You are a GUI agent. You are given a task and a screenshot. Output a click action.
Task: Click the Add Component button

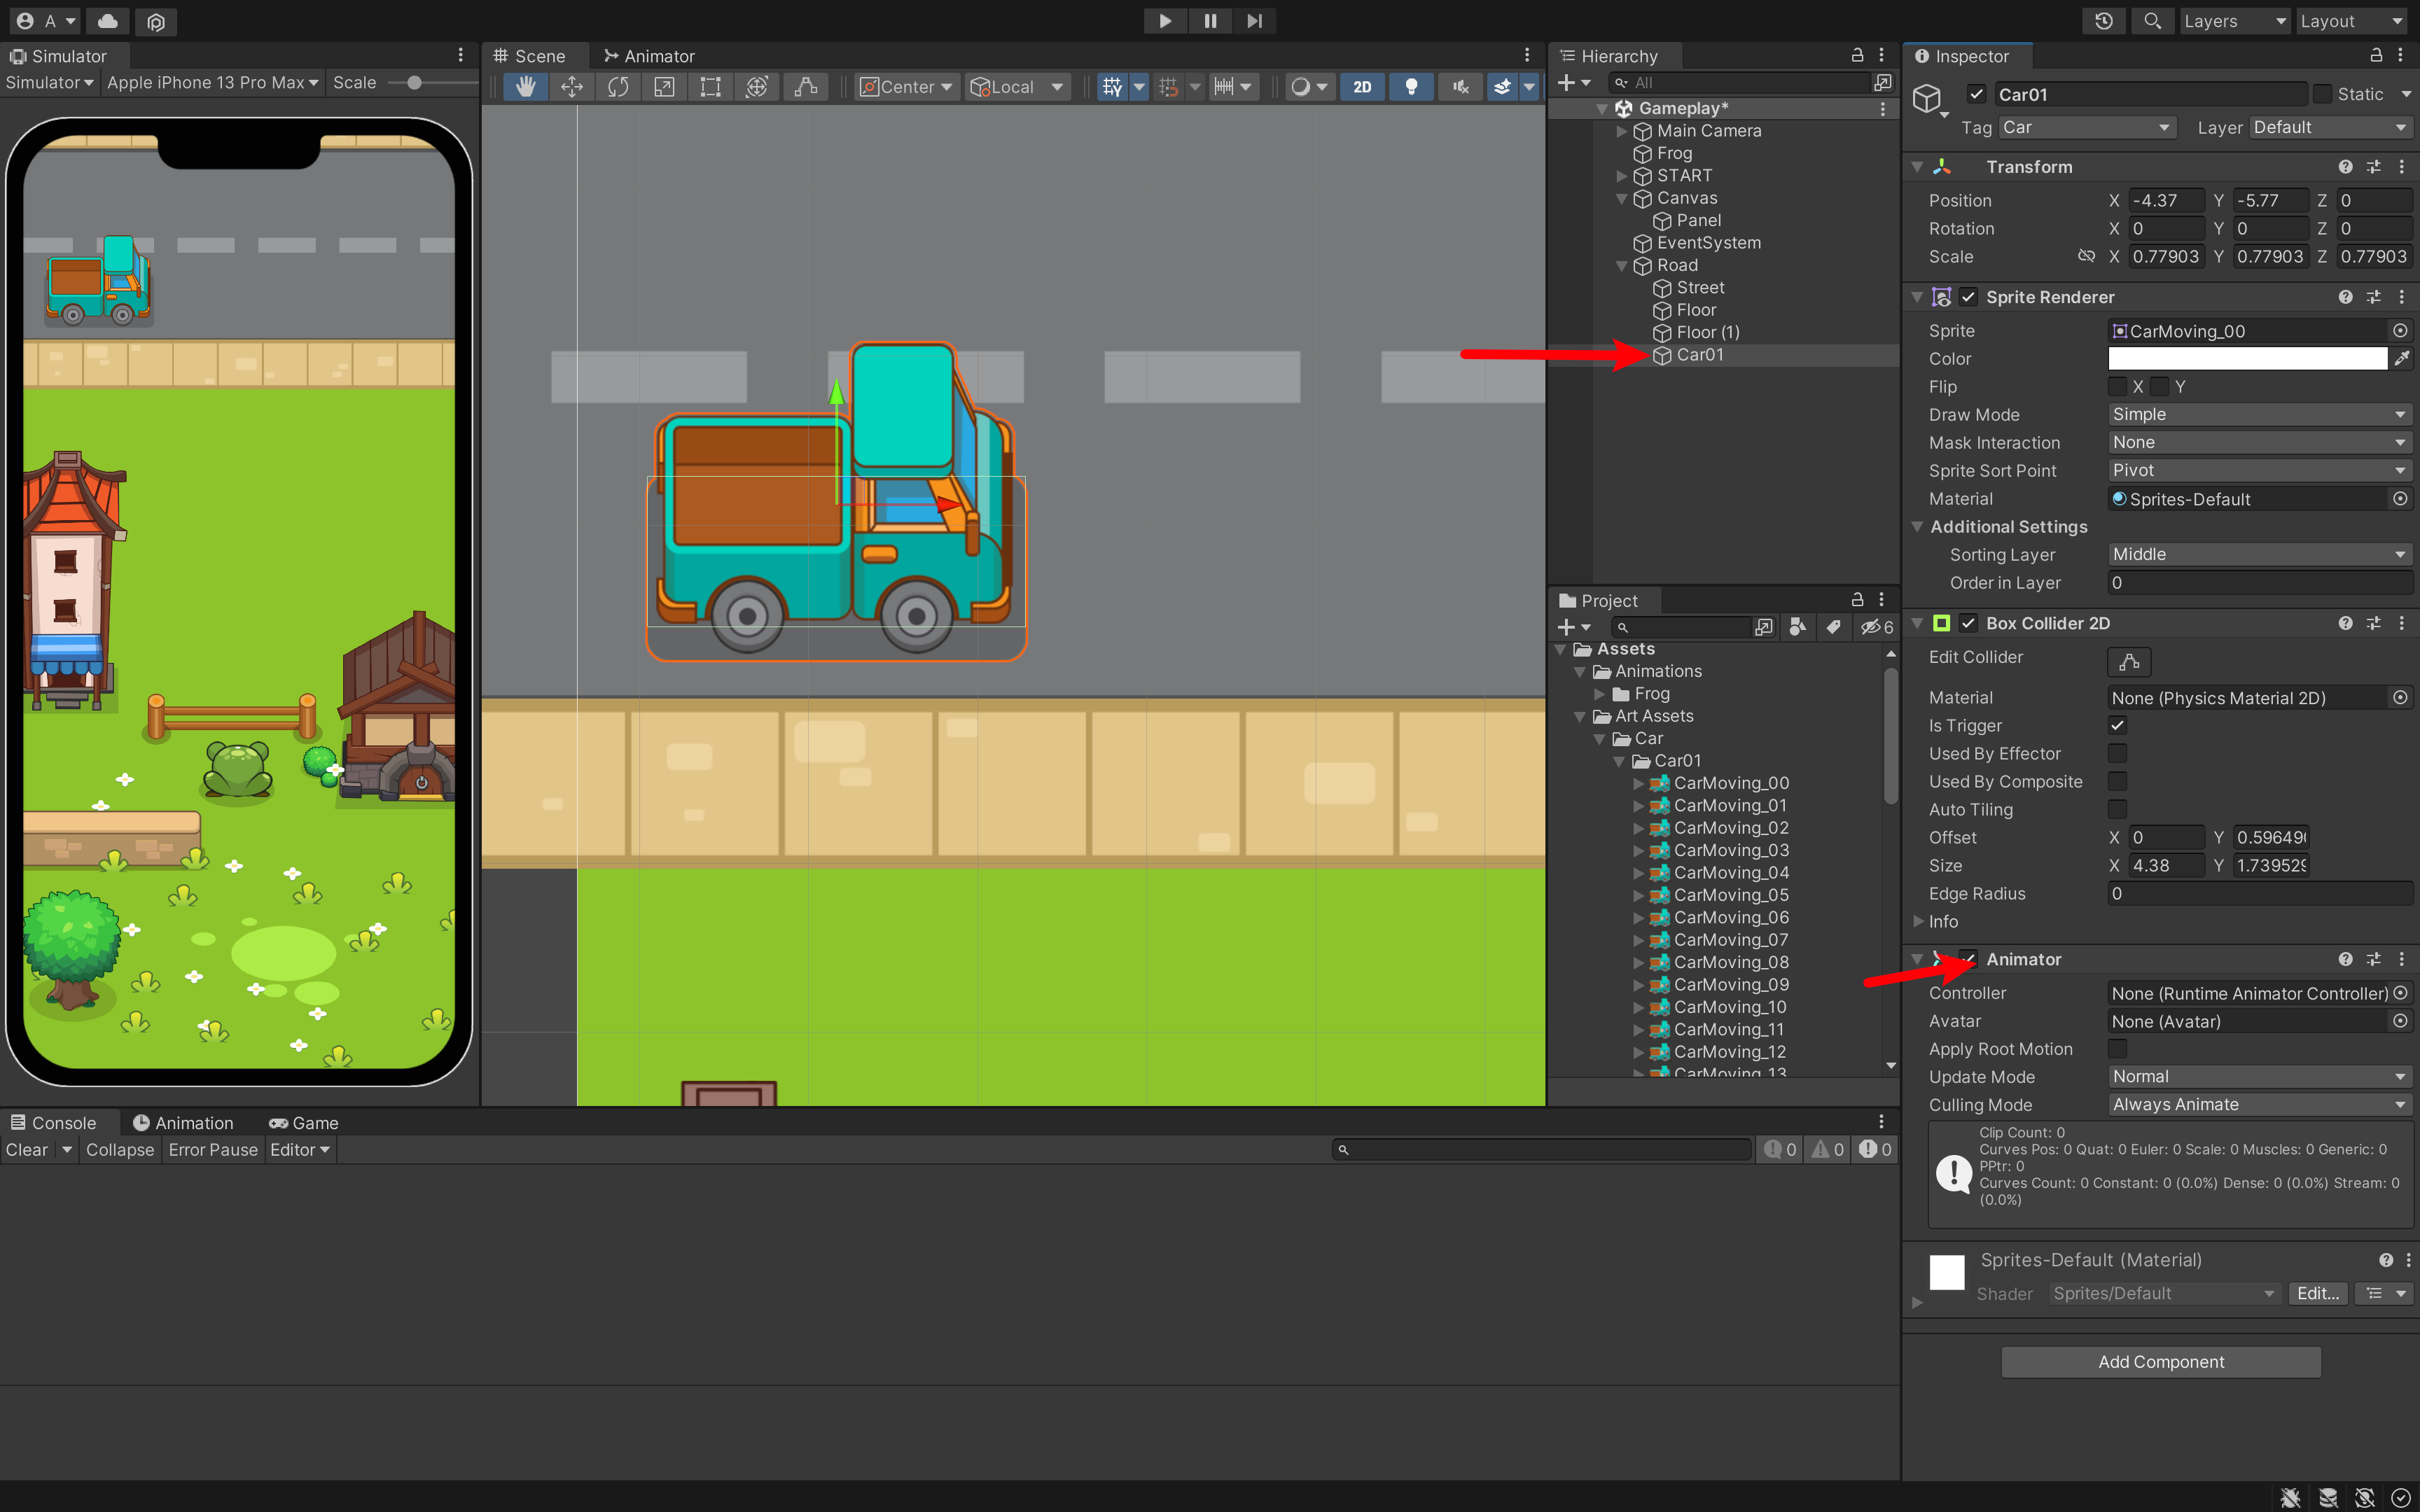[2160, 1362]
